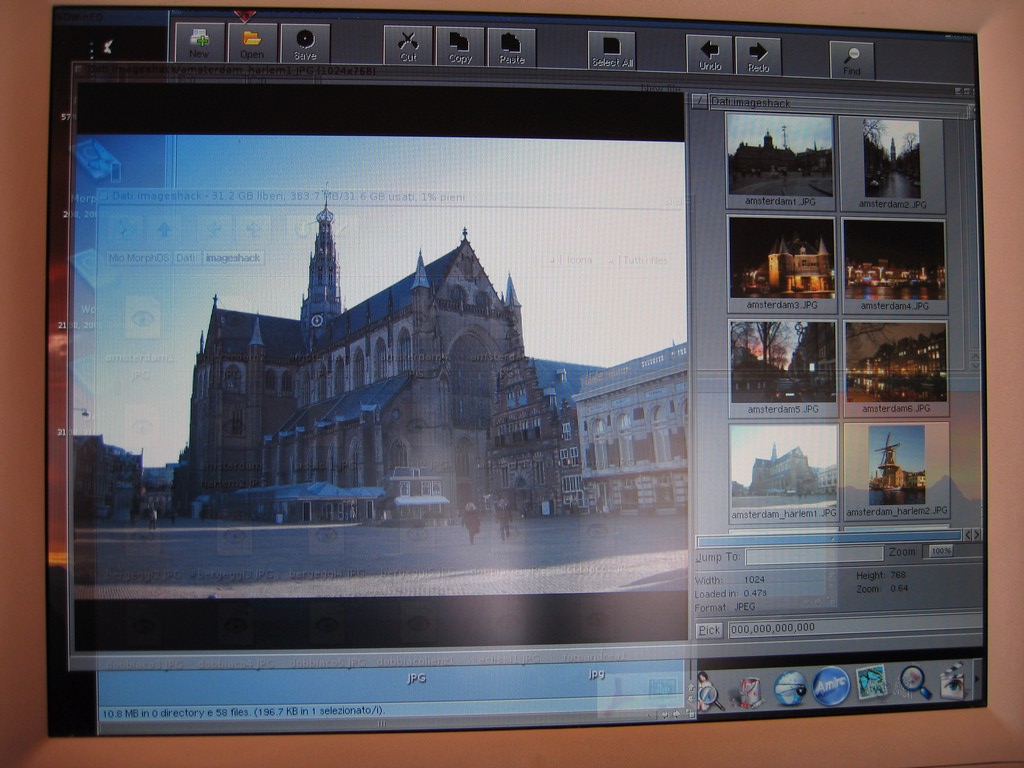Screen dimensions: 1024x768
Task: Click the Copy toolbar icon
Action: tap(460, 46)
